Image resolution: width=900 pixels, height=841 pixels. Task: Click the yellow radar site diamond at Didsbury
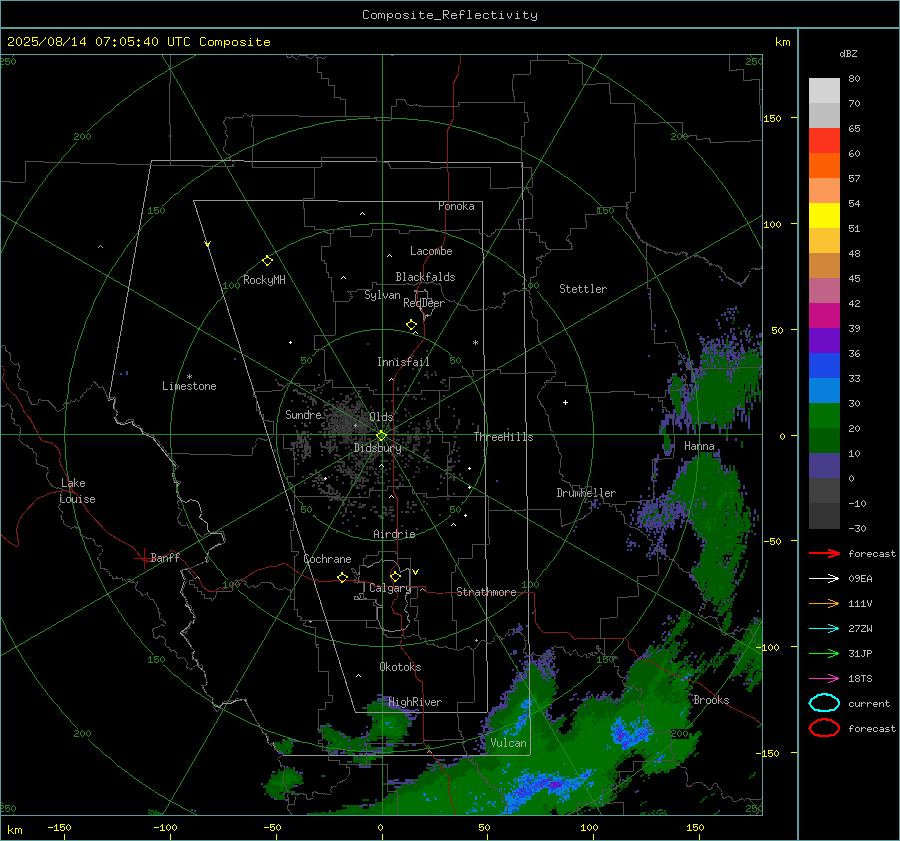pos(381,436)
